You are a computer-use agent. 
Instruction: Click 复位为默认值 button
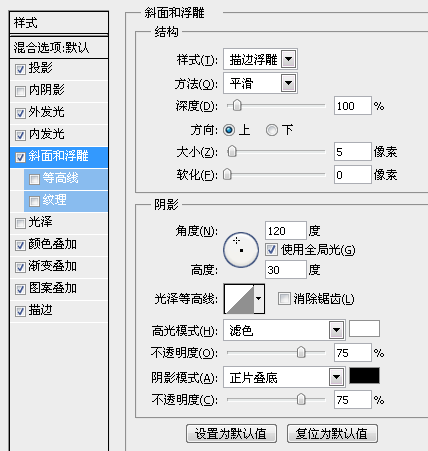332,434
